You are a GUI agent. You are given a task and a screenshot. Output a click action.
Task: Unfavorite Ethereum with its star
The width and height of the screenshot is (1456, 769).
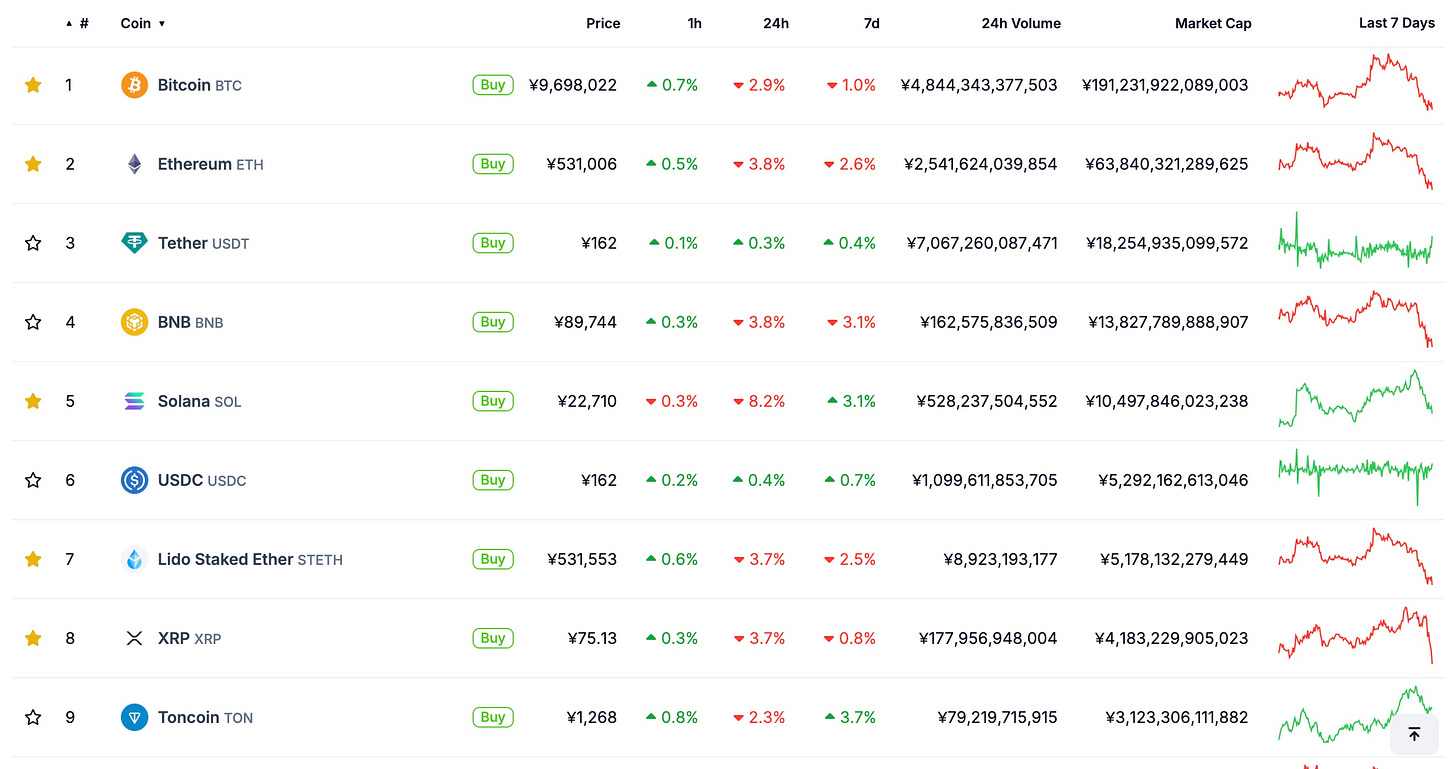[x=33, y=164]
